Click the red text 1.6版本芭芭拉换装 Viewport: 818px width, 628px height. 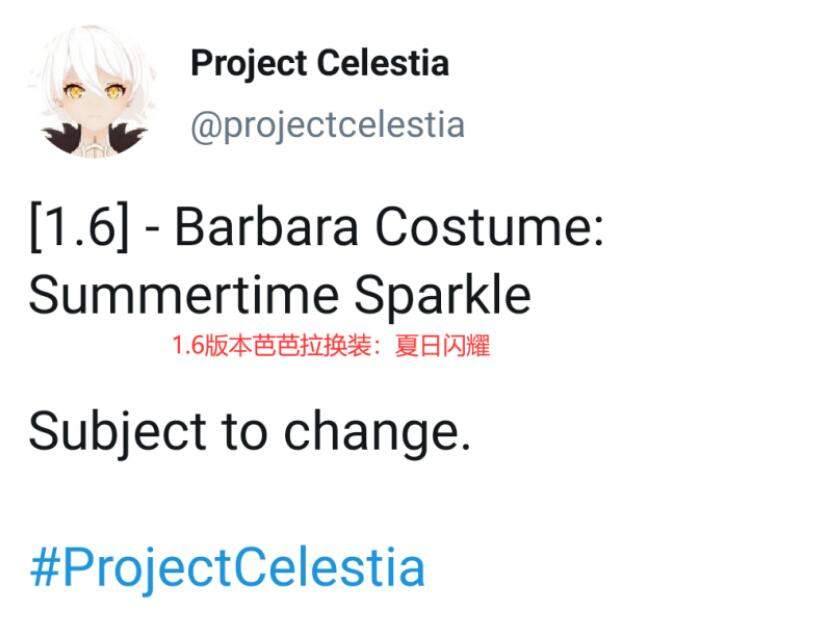(271, 346)
